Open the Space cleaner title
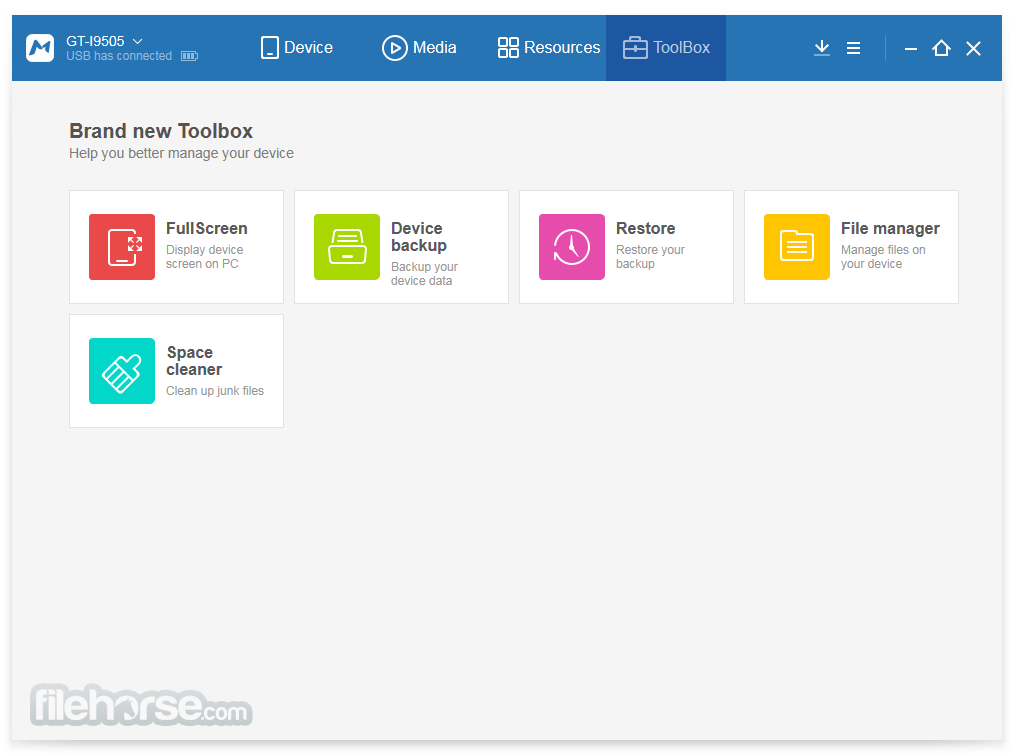1017x756 pixels. [x=194, y=360]
